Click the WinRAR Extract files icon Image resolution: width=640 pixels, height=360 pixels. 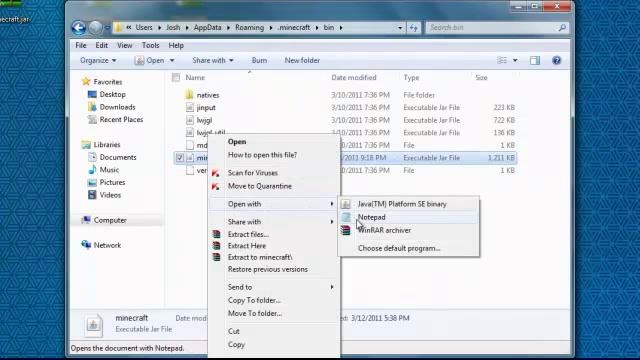[216, 234]
